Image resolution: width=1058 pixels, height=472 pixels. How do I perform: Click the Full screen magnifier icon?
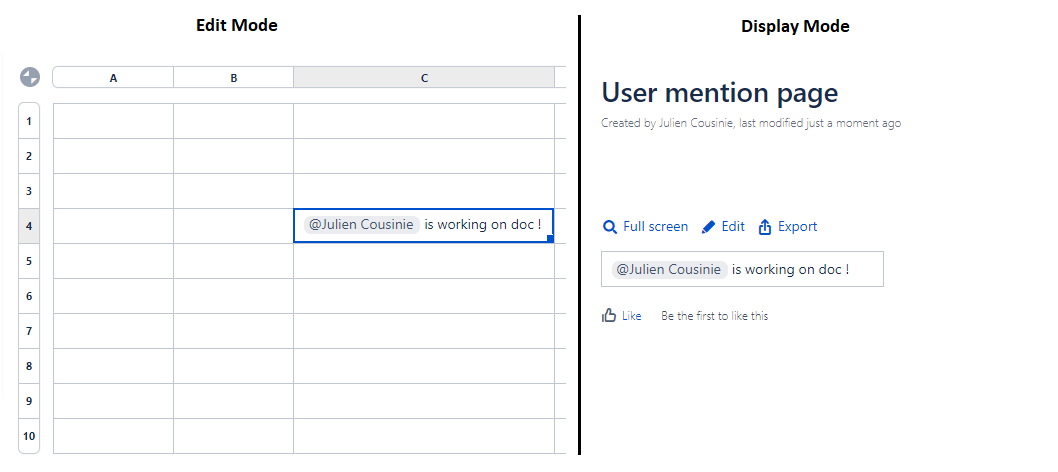point(609,227)
